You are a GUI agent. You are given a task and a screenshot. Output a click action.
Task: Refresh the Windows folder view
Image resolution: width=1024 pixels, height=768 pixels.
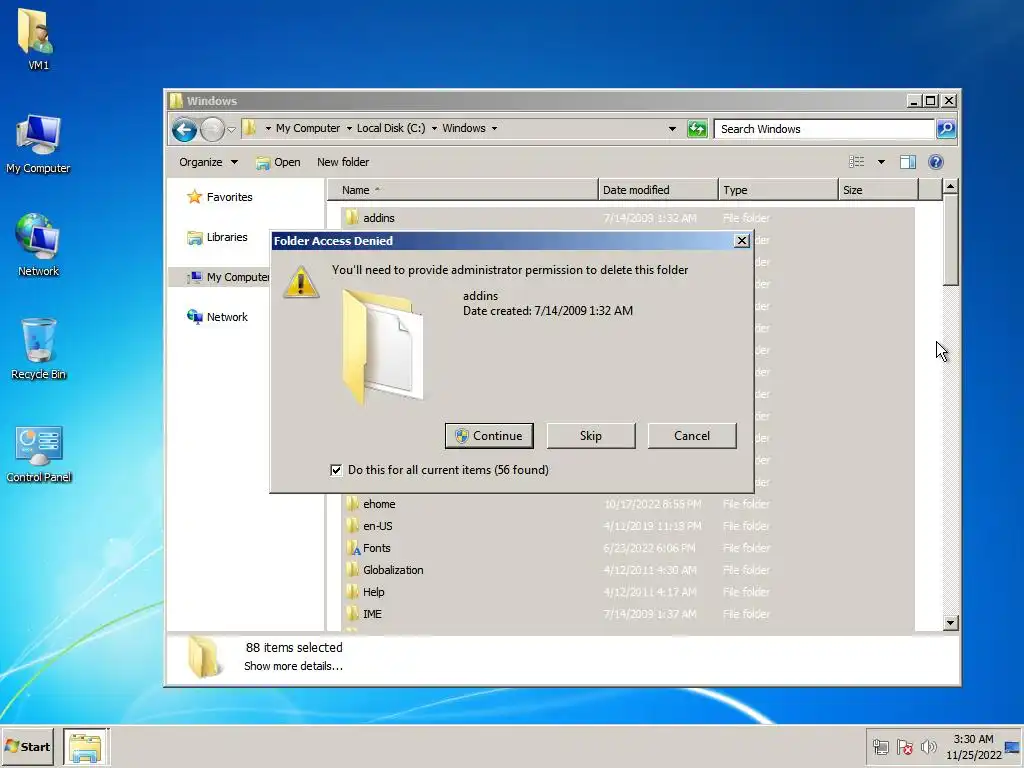pyautogui.click(x=697, y=129)
